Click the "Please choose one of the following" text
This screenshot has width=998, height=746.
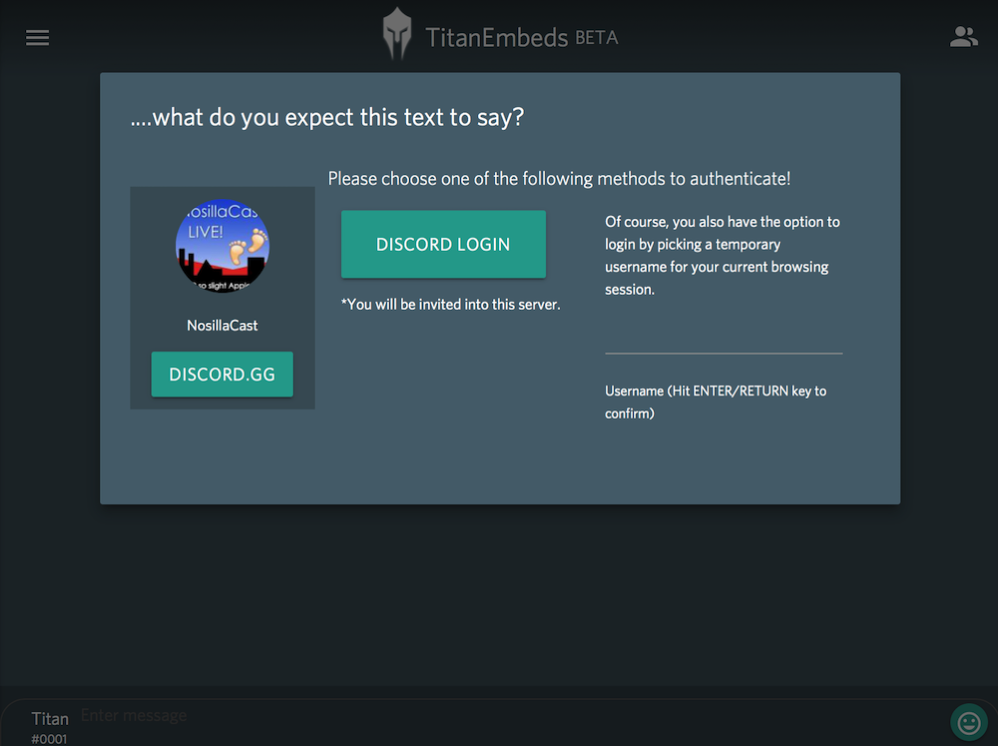pyautogui.click(x=559, y=179)
